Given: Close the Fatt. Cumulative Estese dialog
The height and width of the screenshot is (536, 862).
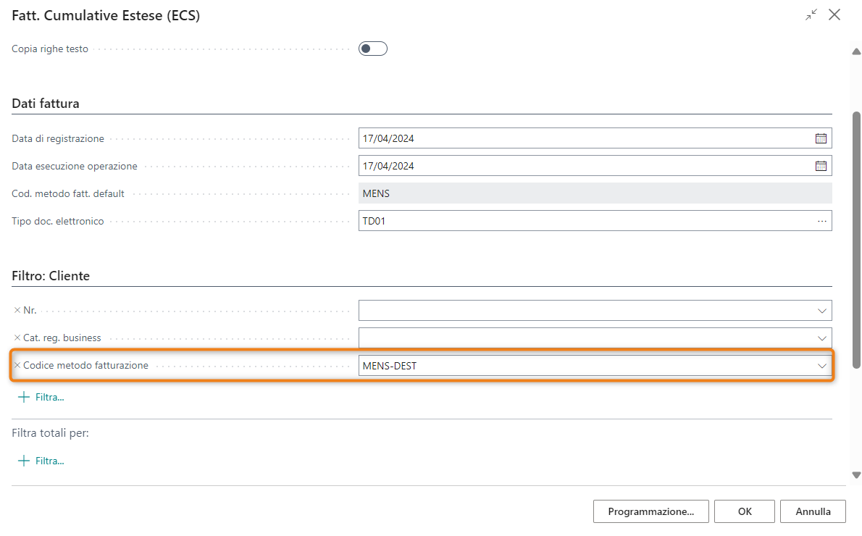Looking at the screenshot, I should click(x=835, y=15).
